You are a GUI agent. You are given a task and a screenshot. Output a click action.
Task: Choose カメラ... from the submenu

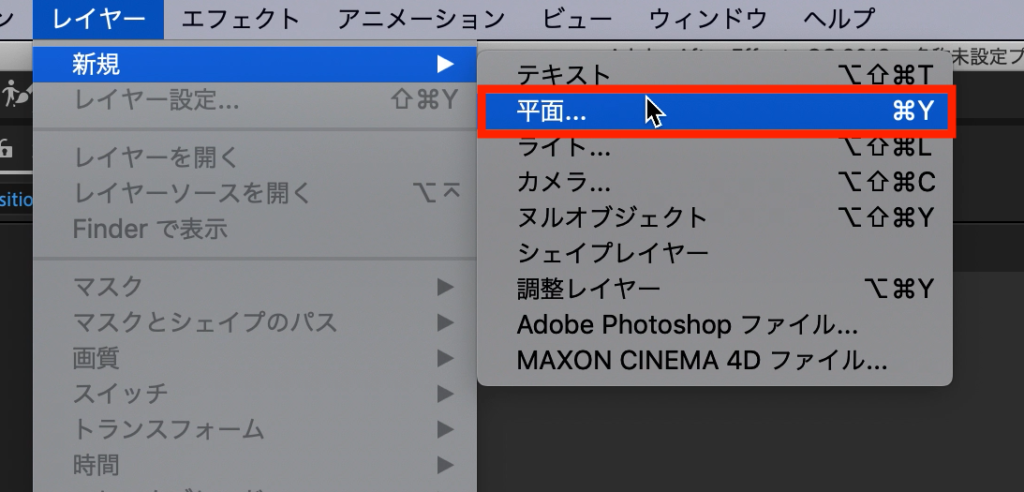coord(715,182)
